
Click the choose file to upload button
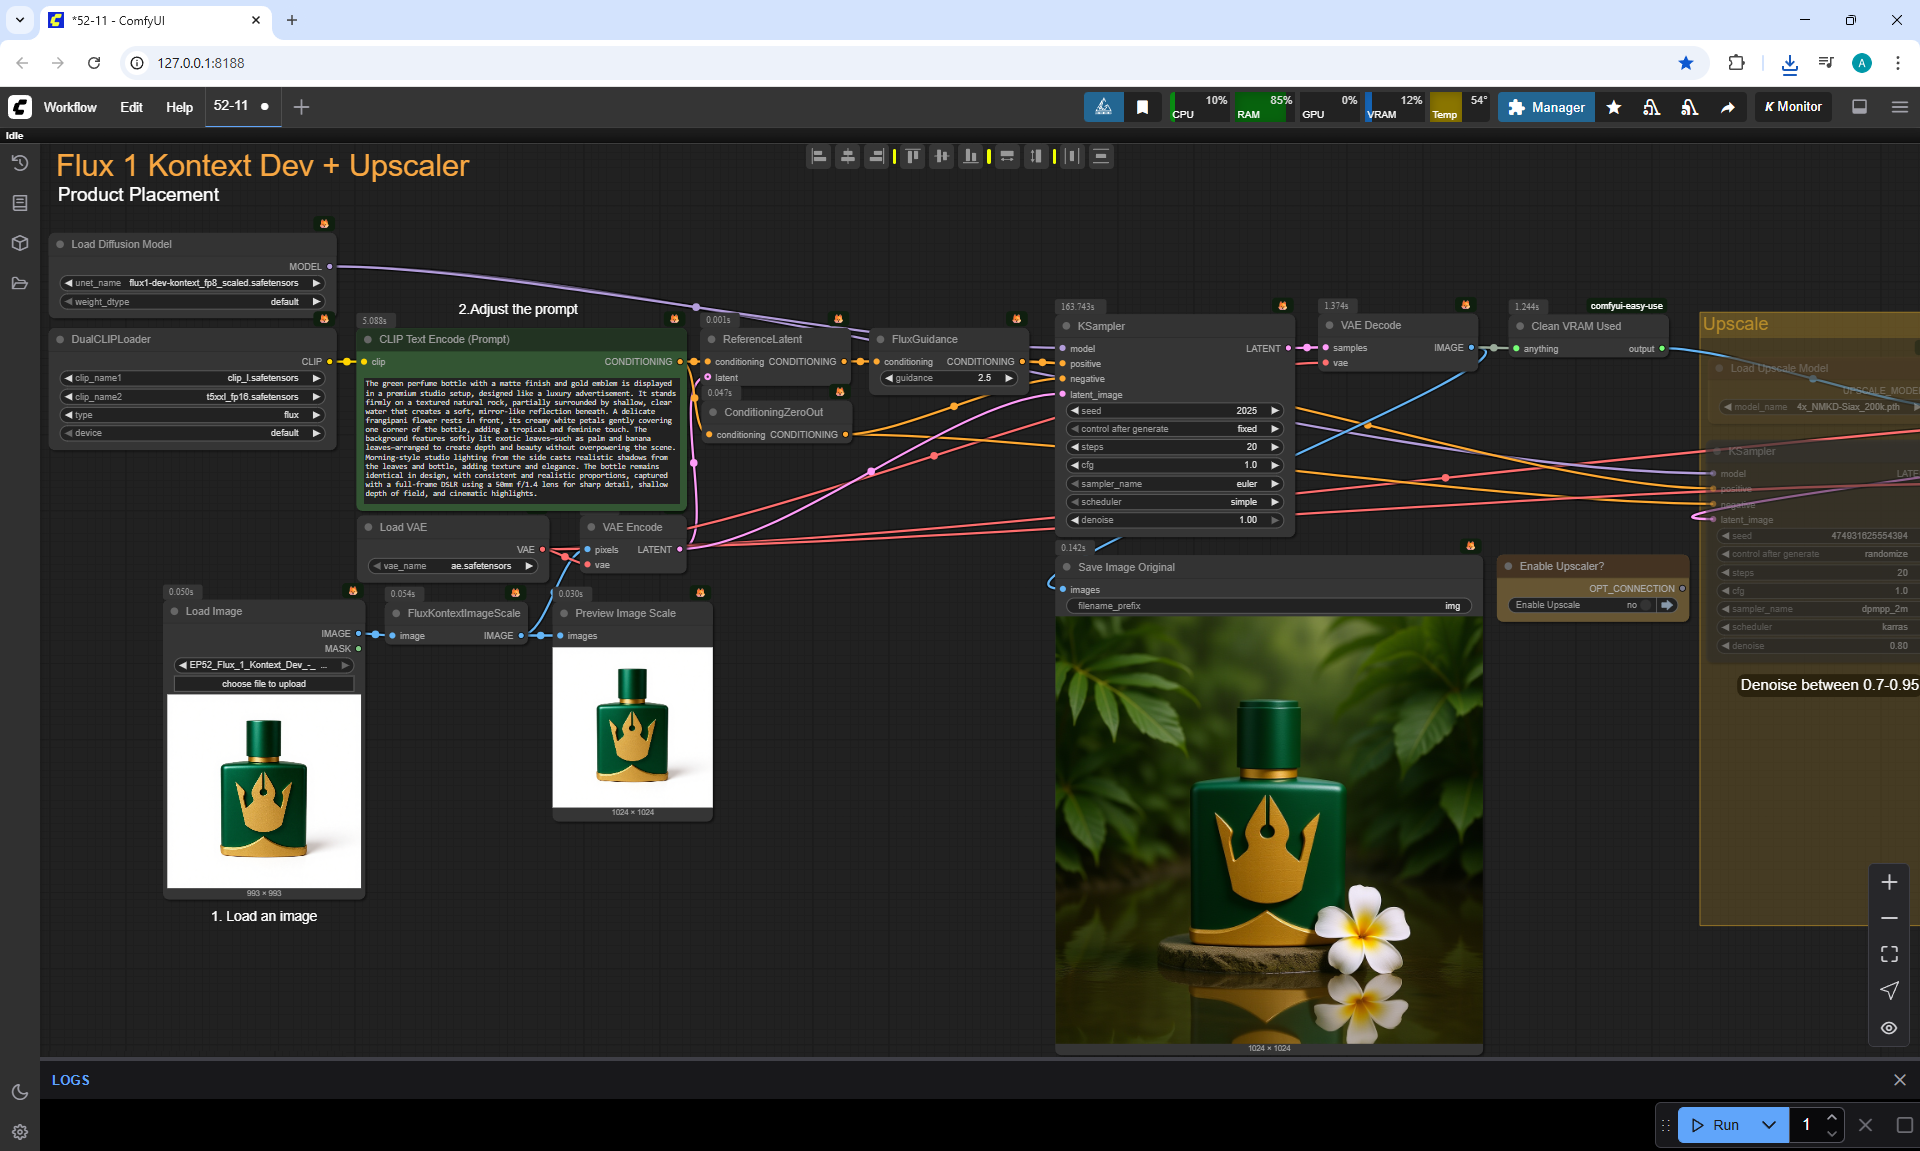click(x=264, y=684)
